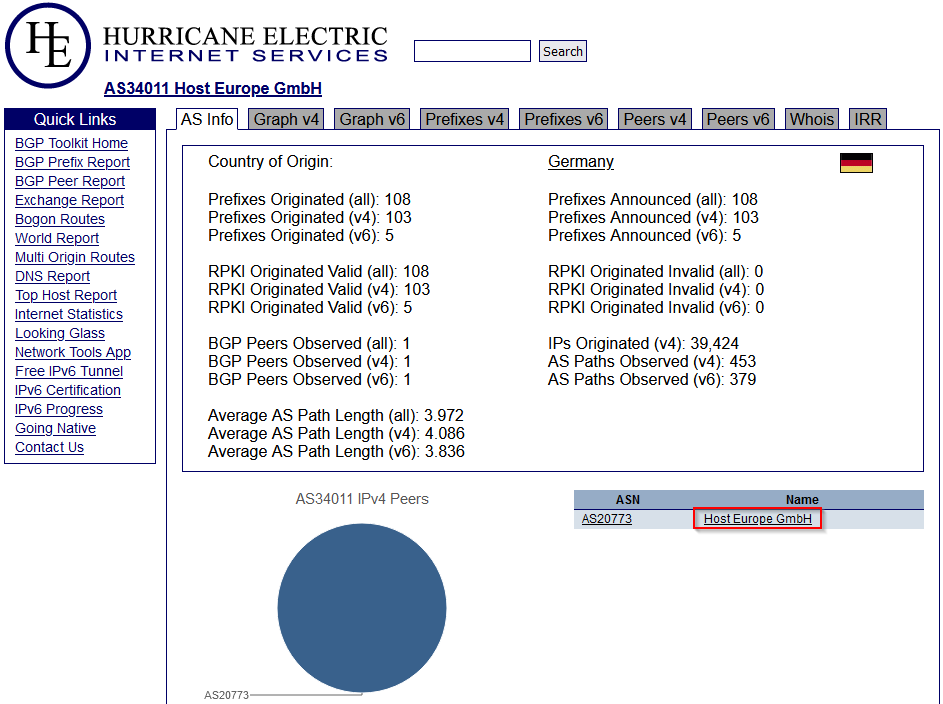
Task: Open the Going Native link
Action: coord(55,428)
